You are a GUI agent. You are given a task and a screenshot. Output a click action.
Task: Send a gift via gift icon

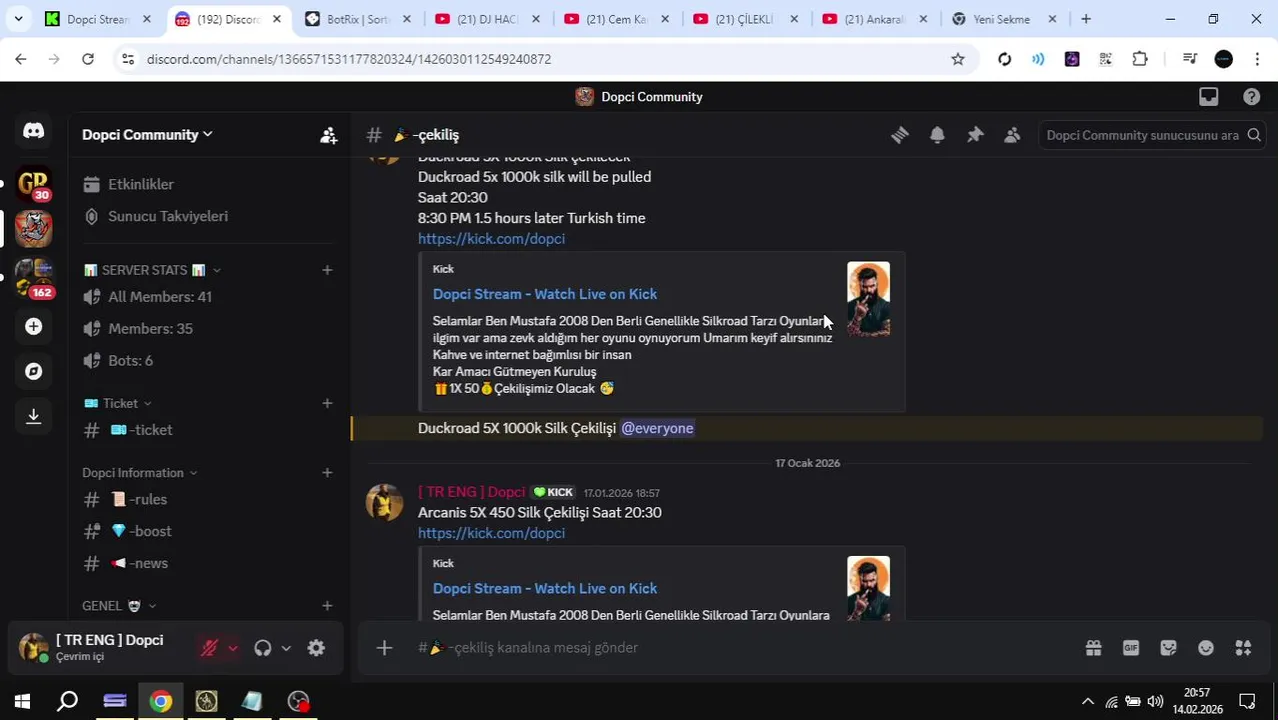[x=1093, y=648]
